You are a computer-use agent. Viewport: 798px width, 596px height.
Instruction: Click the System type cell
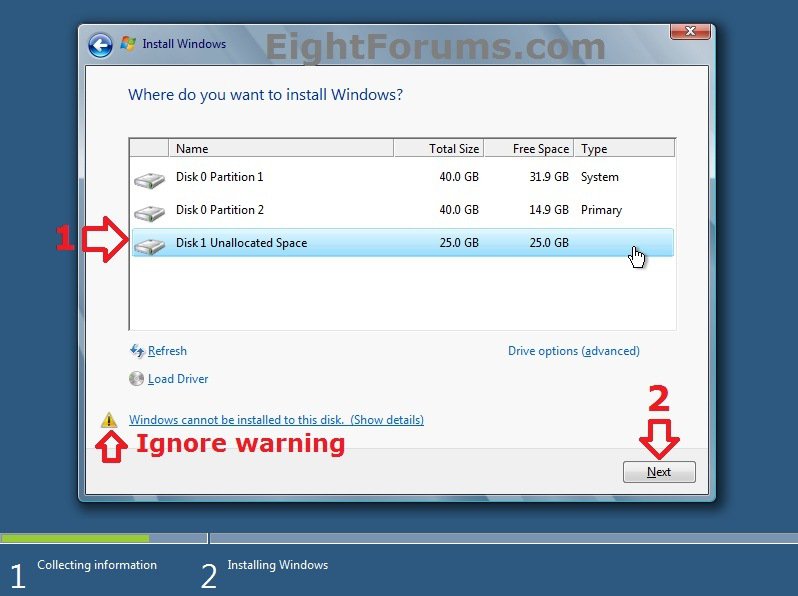[600, 177]
